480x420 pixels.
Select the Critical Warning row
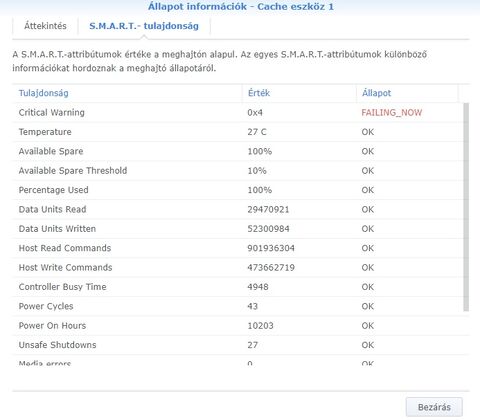pyautogui.click(x=238, y=113)
